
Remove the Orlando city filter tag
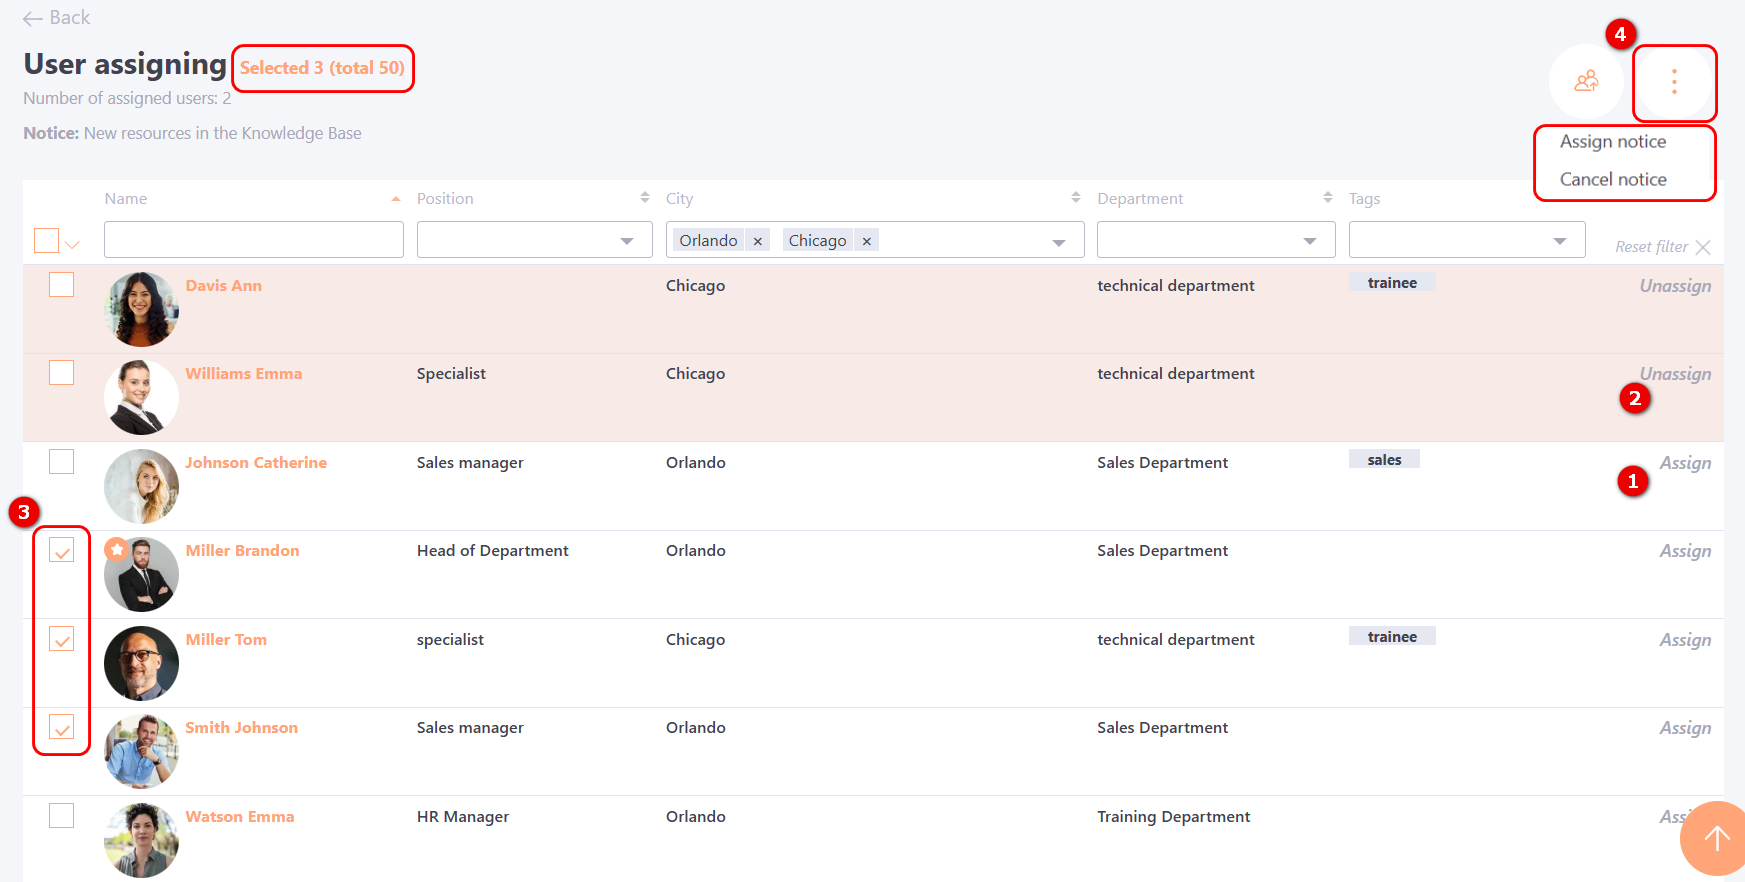click(x=758, y=241)
